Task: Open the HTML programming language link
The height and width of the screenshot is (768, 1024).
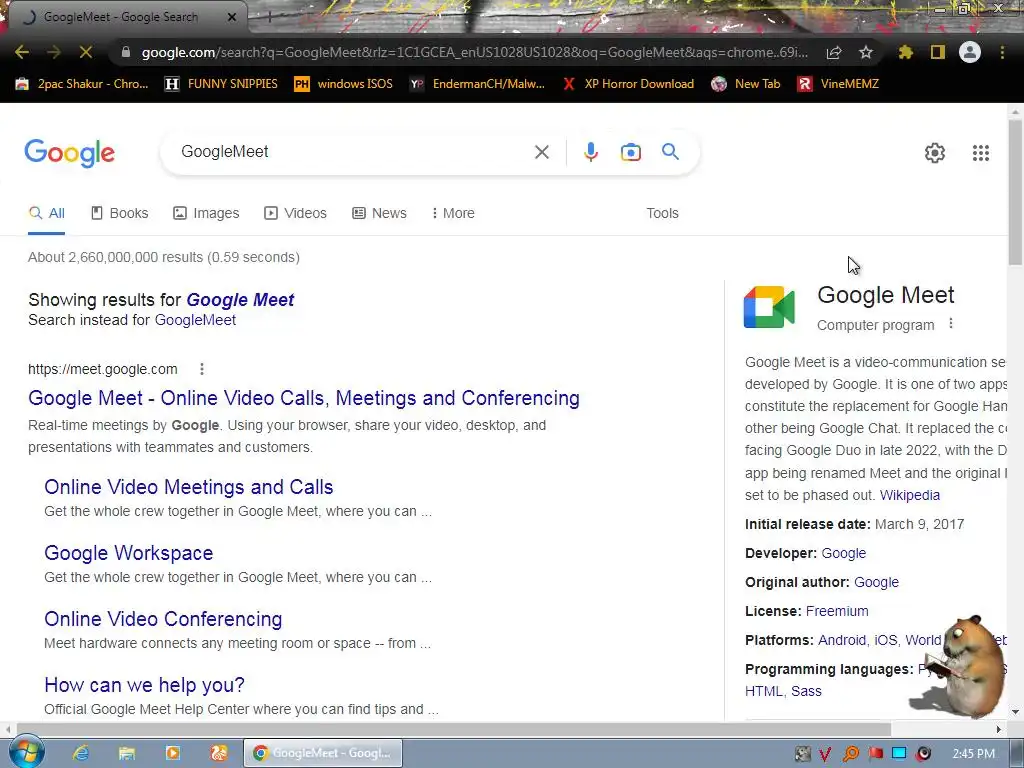Action: tap(763, 691)
